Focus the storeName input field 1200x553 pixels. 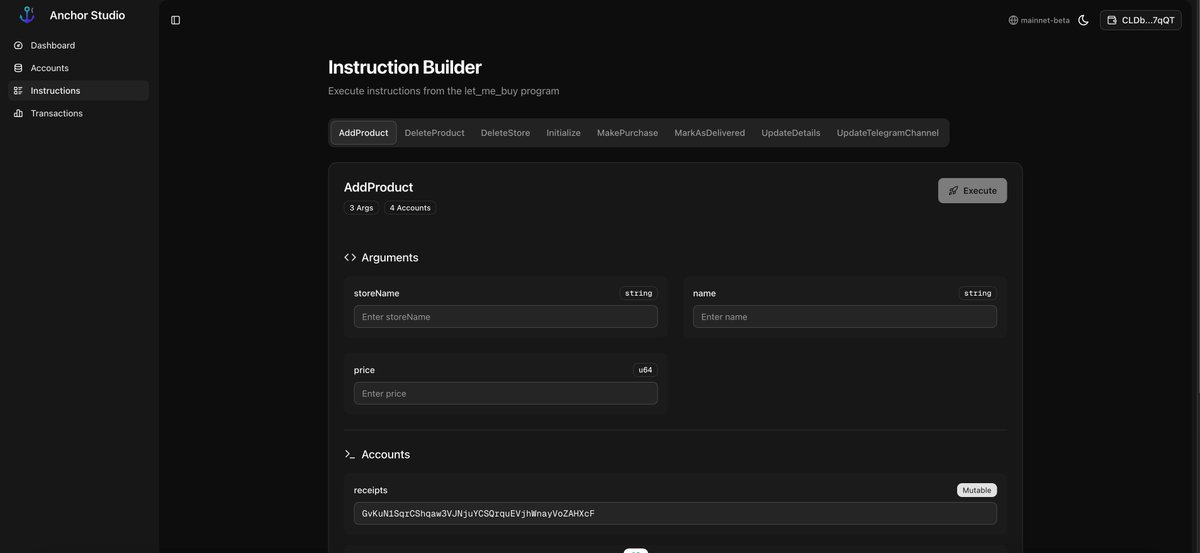(x=506, y=317)
